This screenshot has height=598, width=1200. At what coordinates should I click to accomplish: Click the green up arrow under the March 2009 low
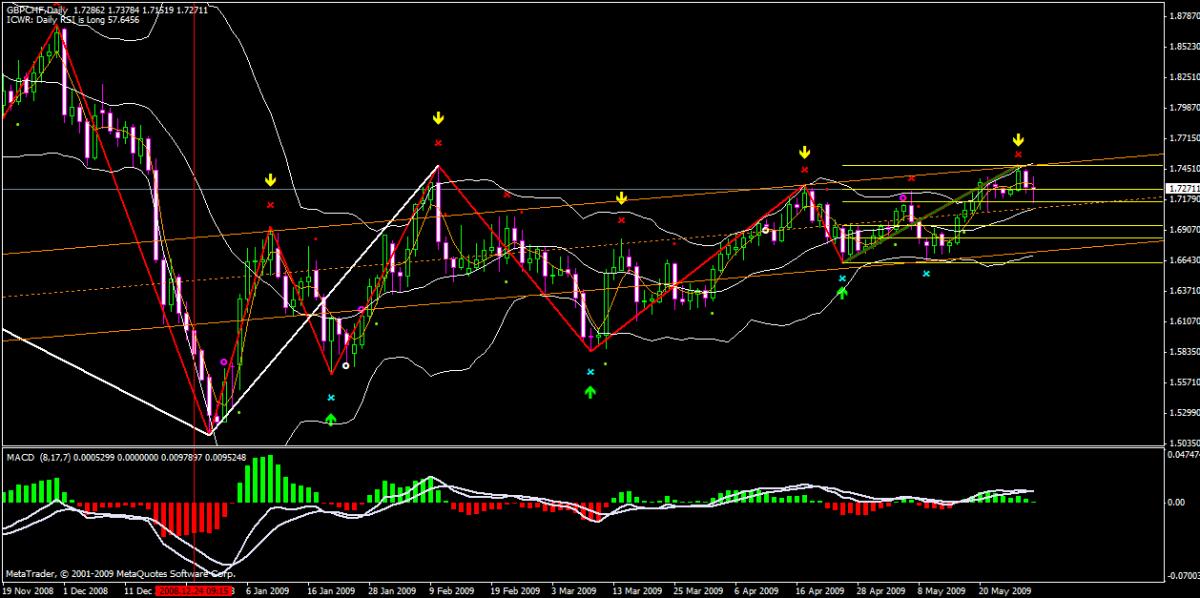(x=590, y=391)
